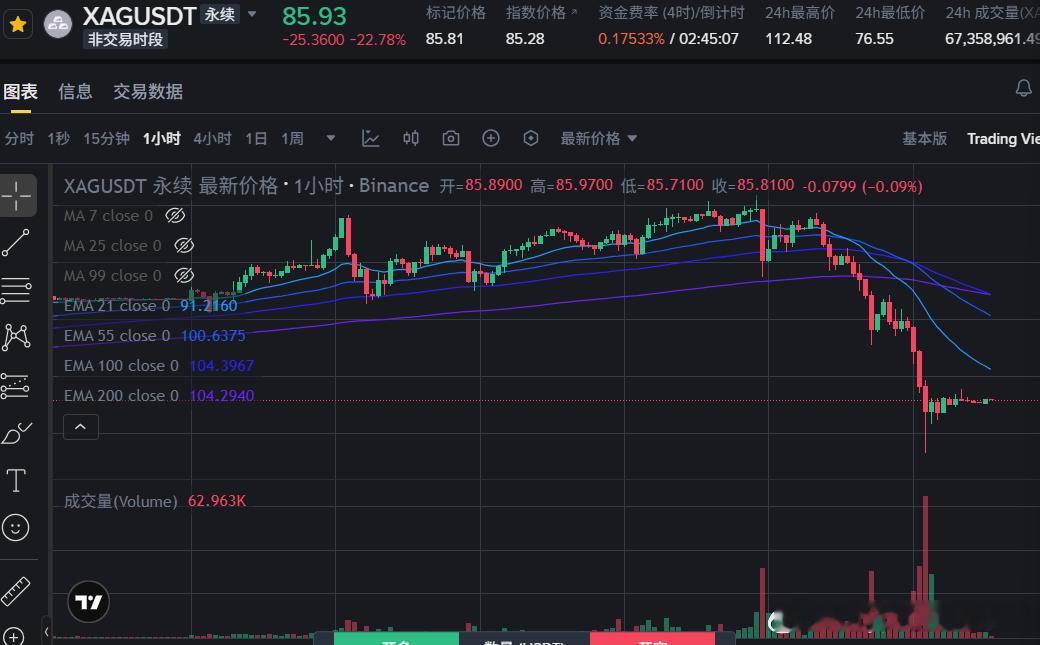Take a chart snapshot with camera icon
1040x645 pixels.
(x=451, y=138)
